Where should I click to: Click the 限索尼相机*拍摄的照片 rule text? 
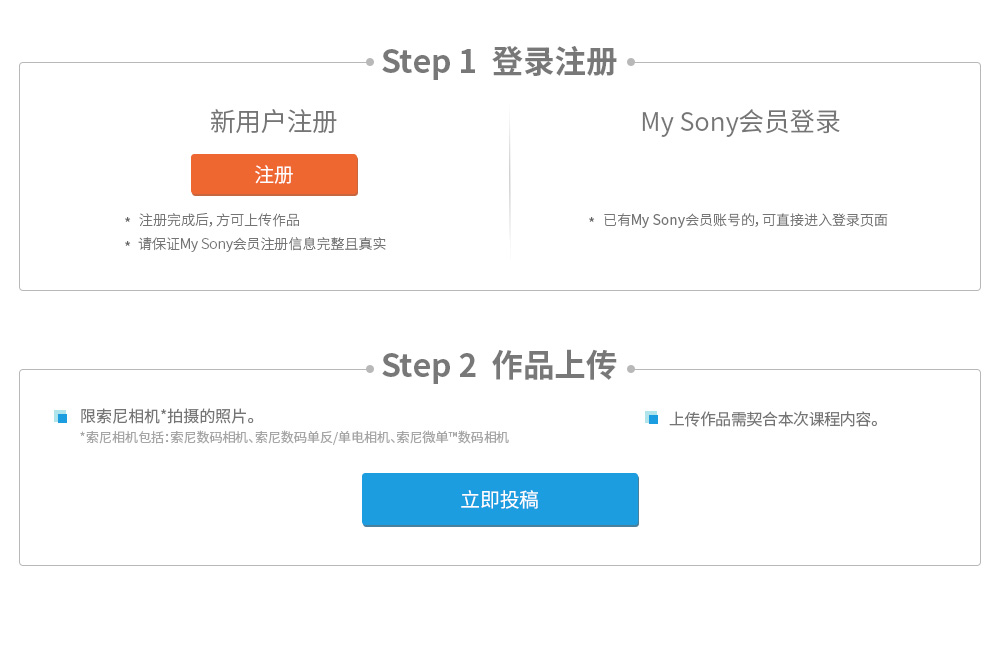coord(168,417)
